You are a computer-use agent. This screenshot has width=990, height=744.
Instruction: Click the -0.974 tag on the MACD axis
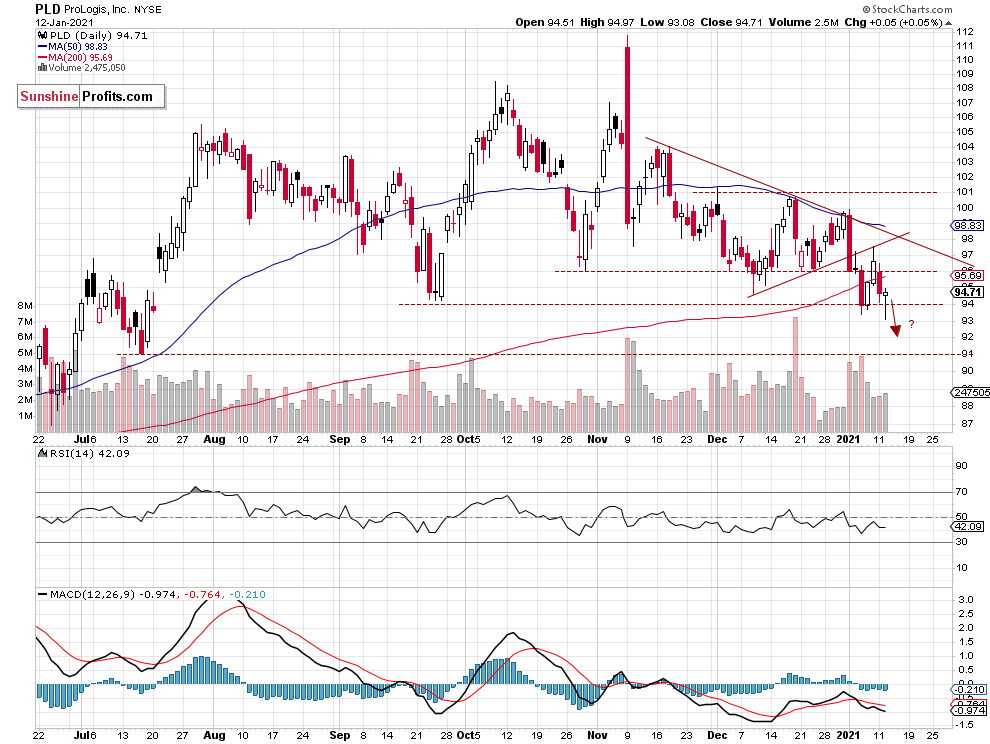[969, 711]
